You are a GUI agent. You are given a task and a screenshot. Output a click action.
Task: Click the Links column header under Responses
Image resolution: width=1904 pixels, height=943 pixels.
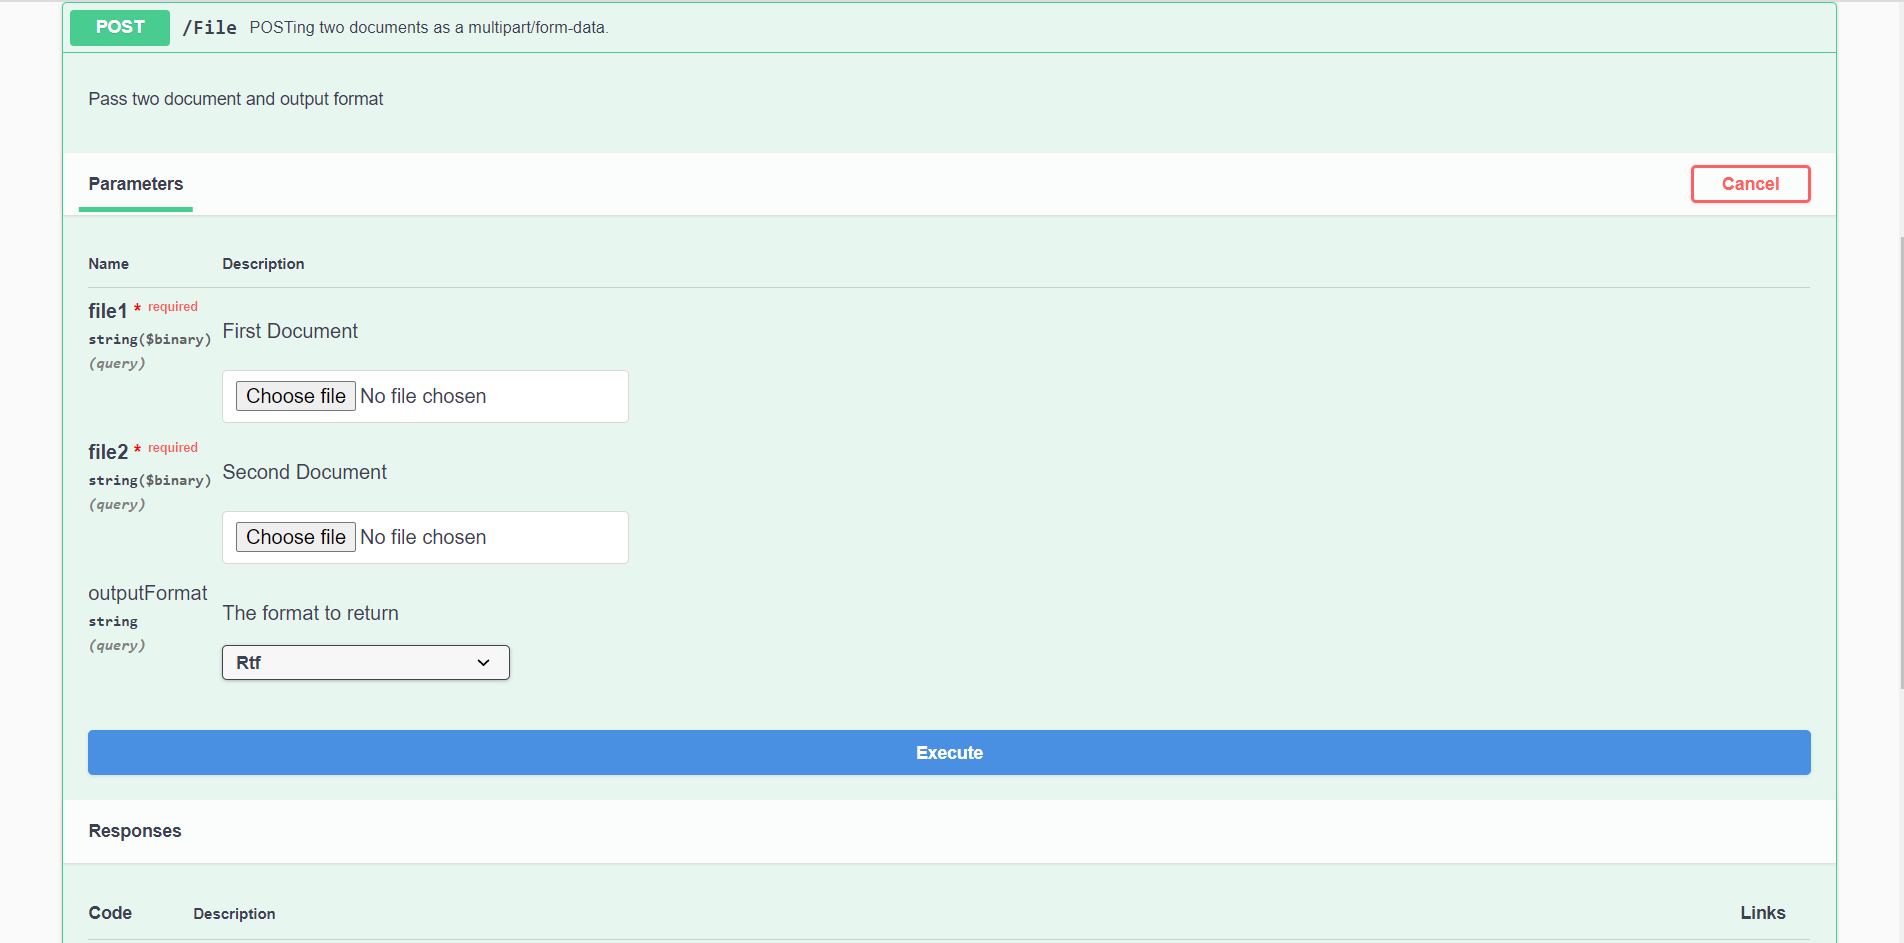[x=1762, y=913]
